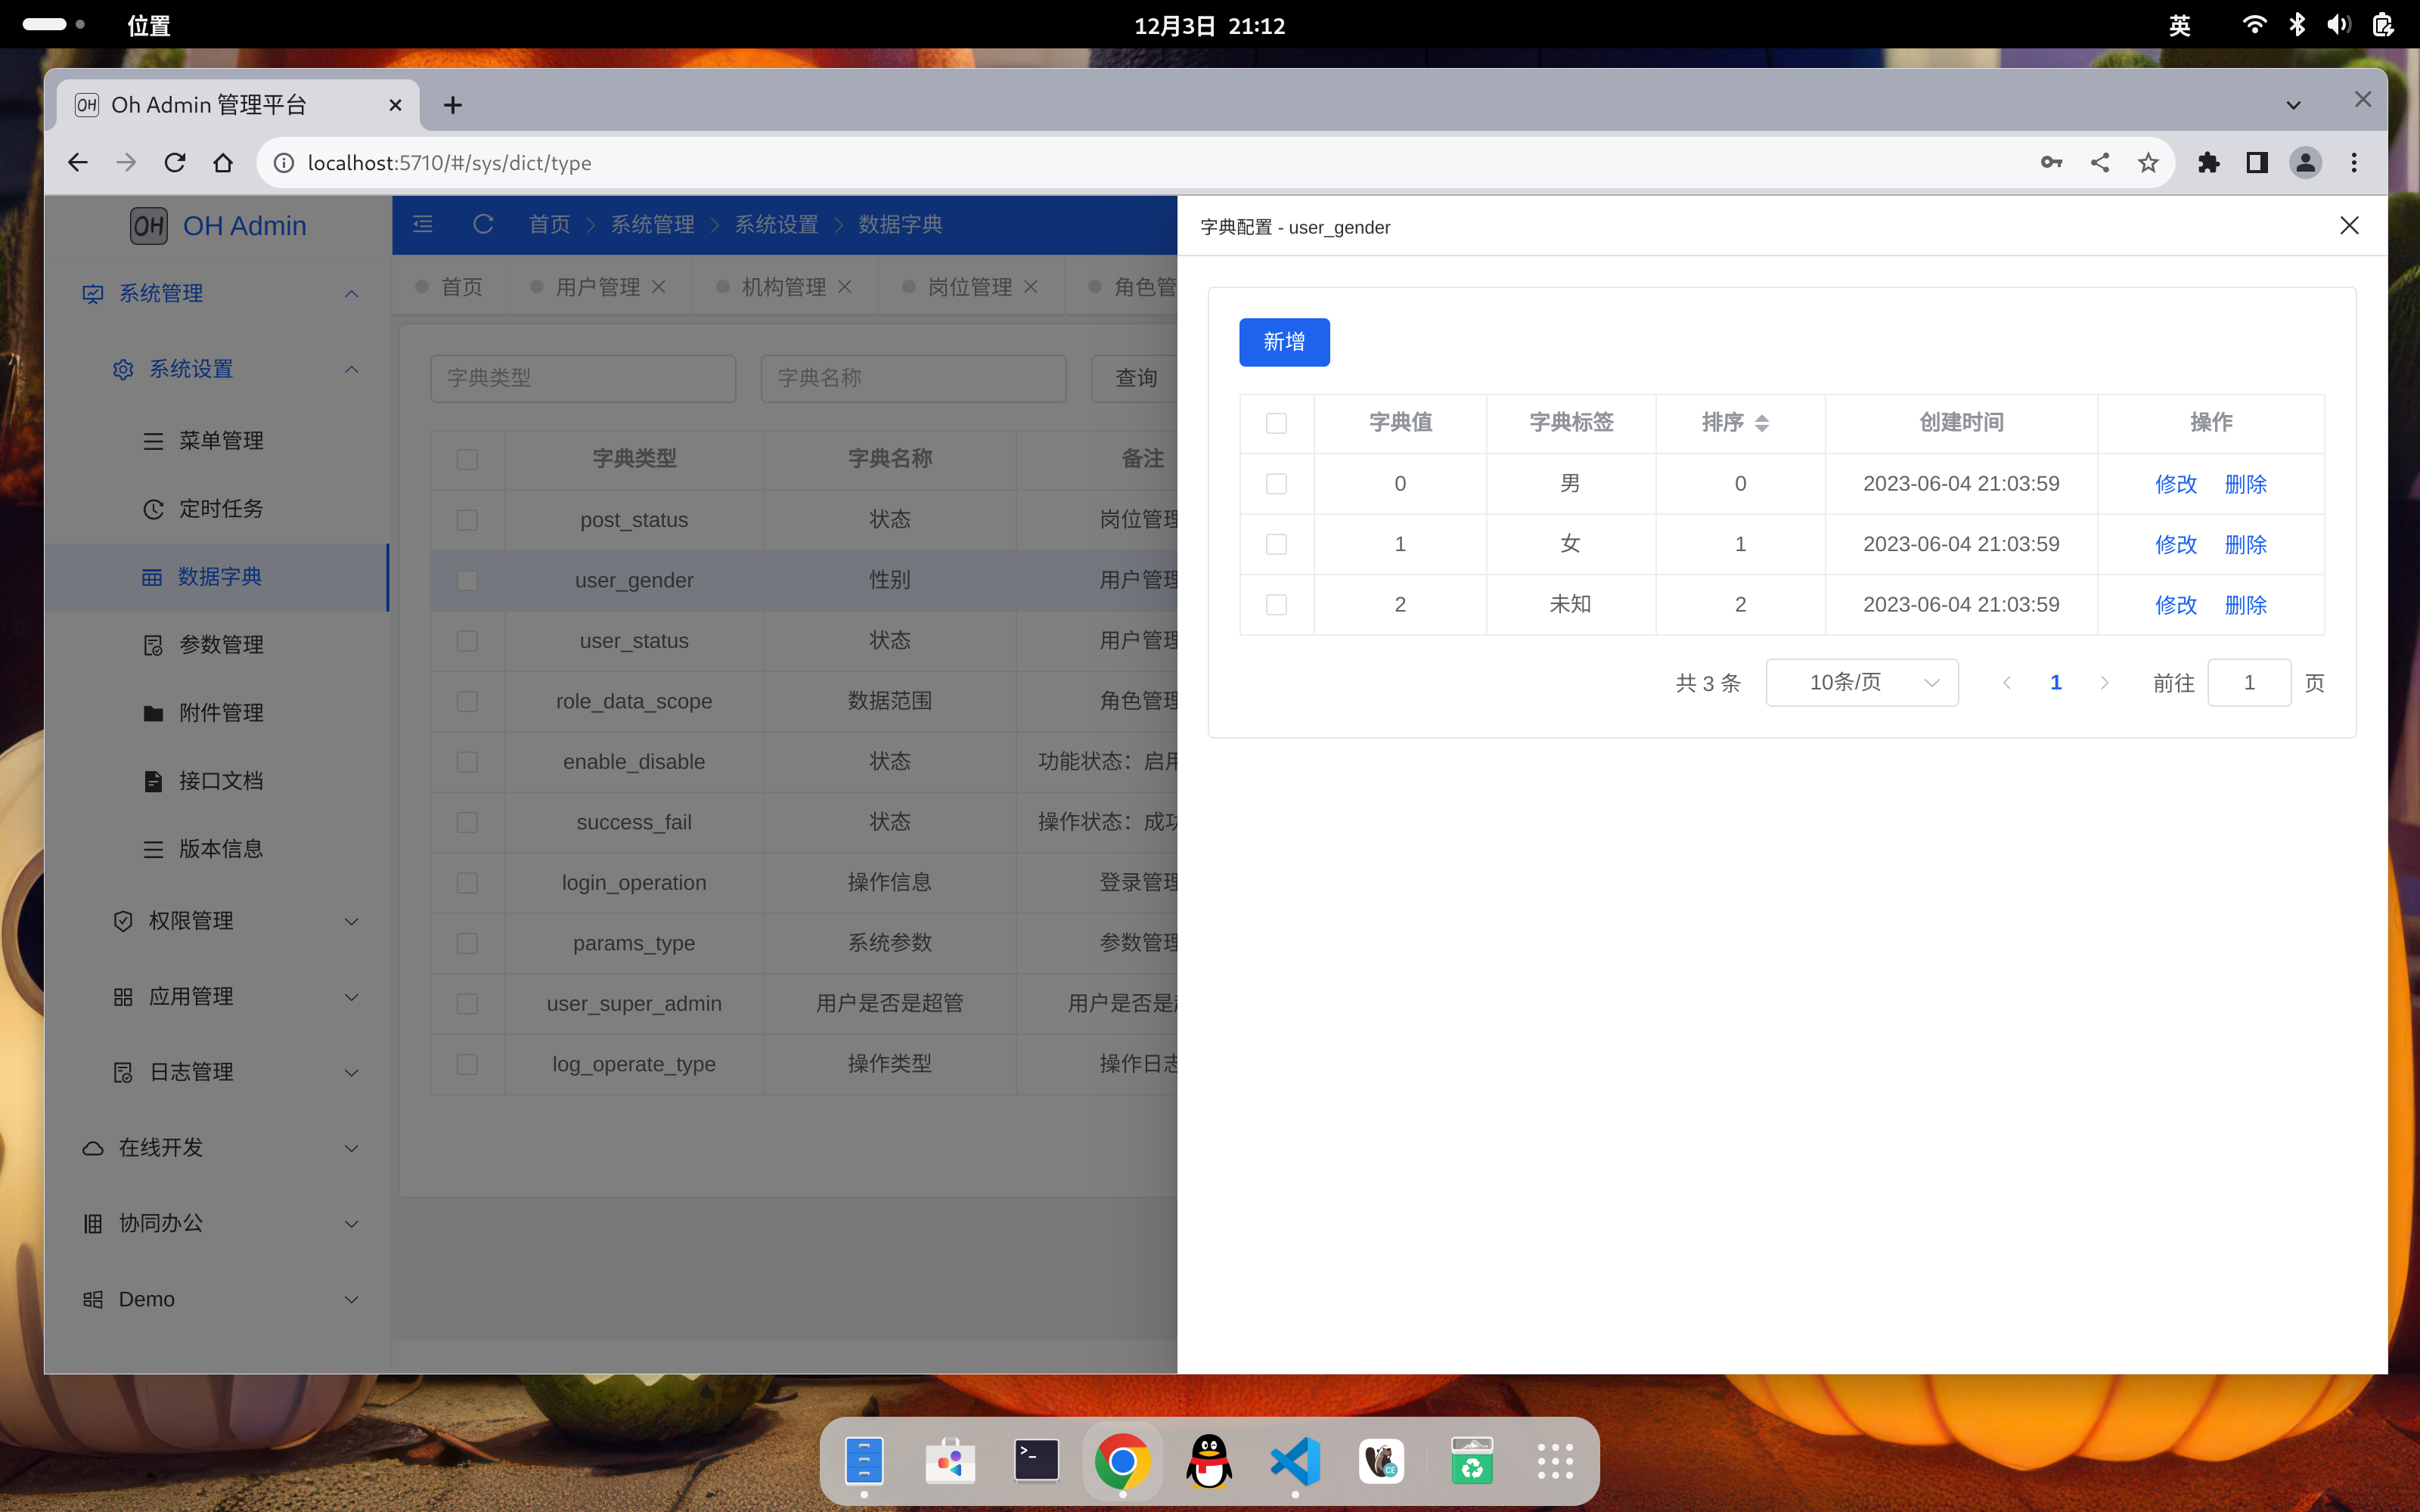Bookmark this page with the star icon
This screenshot has width=2420, height=1512.
pyautogui.click(x=2148, y=162)
